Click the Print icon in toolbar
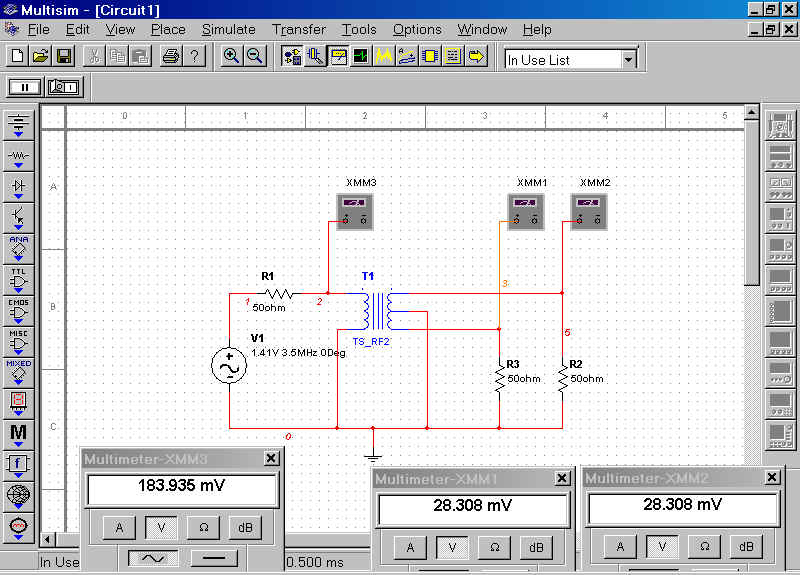The image size is (800, 575). [x=170, y=56]
